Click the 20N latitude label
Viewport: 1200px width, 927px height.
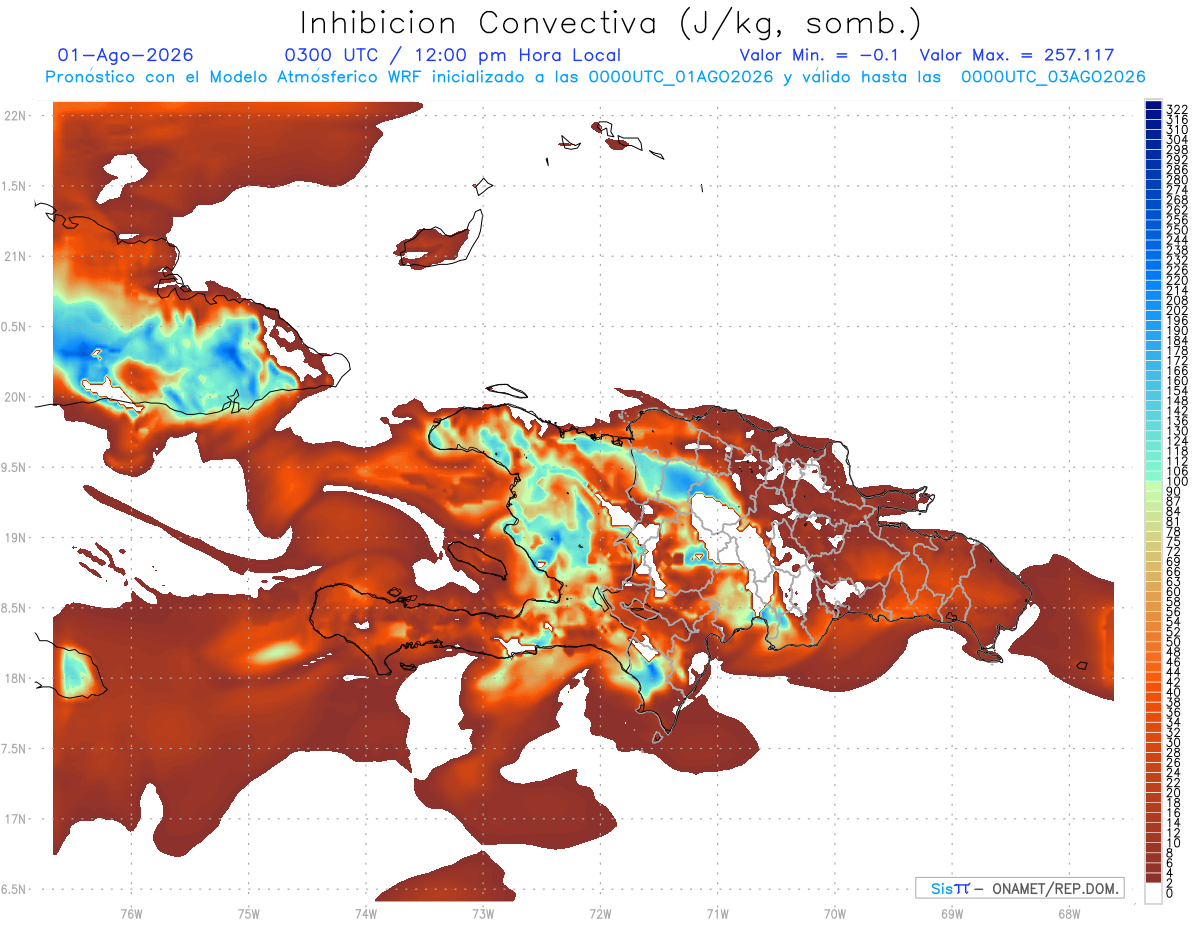(13, 397)
